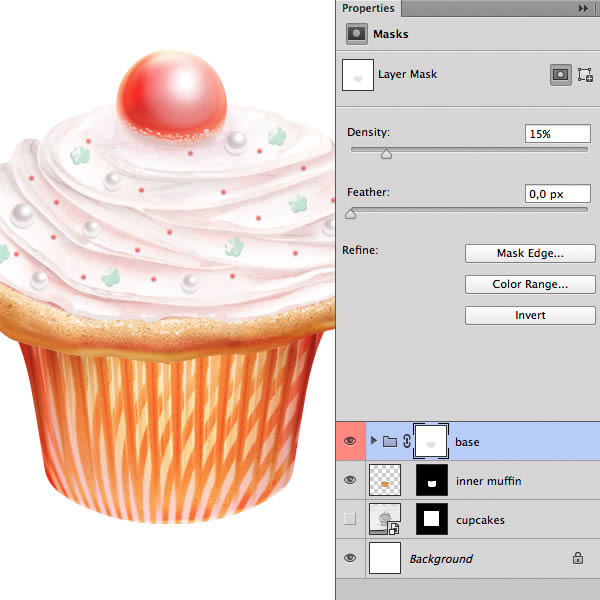Click the folder icon of base group
Image resolution: width=600 pixels, height=600 pixels.
[390, 442]
